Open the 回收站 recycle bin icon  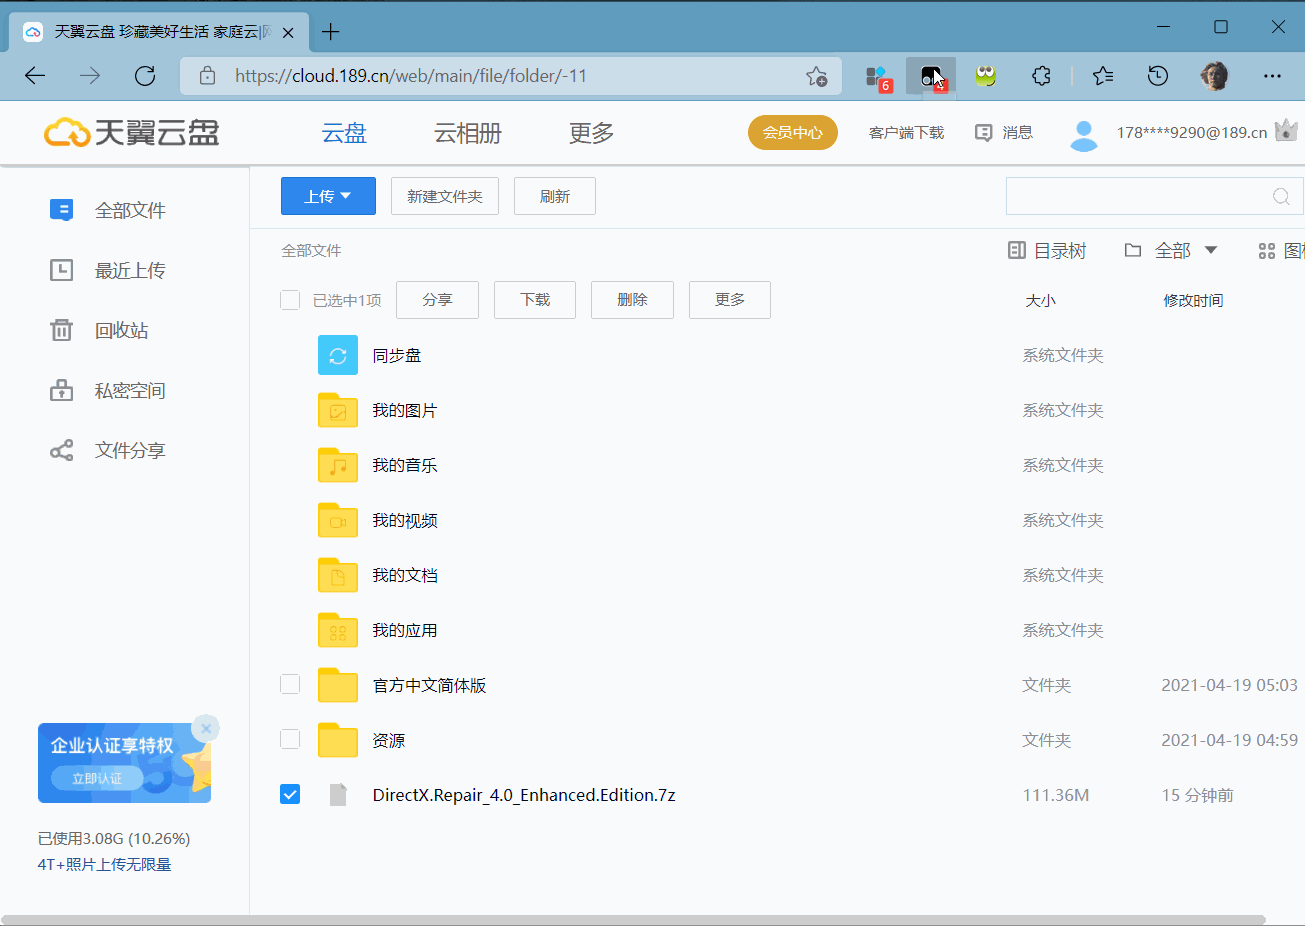62,330
